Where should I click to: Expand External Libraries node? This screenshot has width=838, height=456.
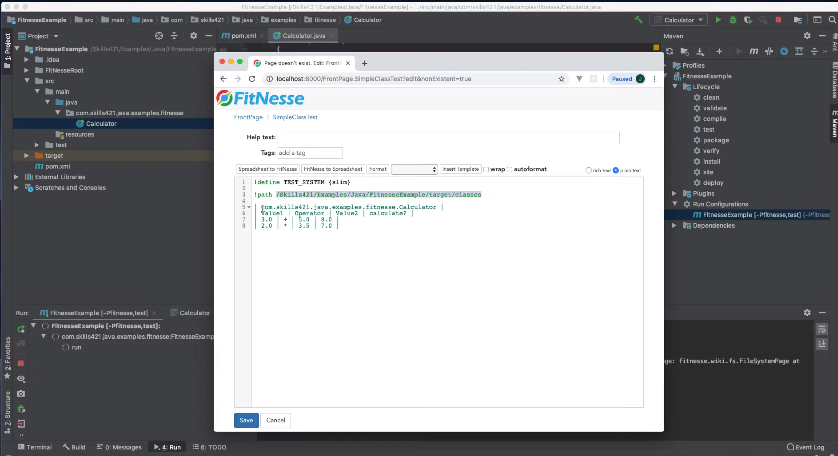[x=16, y=177]
